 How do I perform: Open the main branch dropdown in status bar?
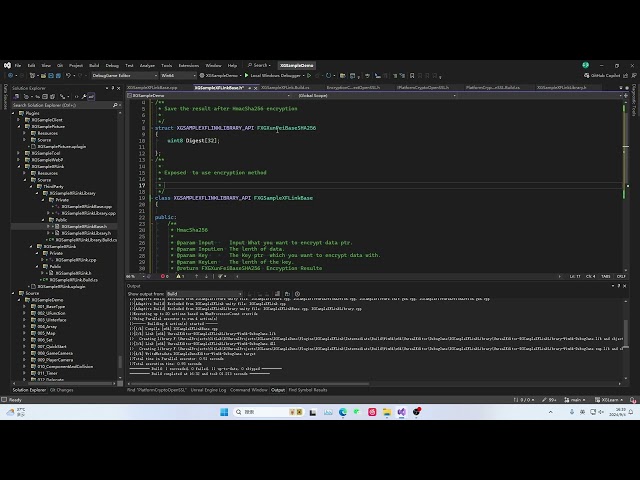click(575, 400)
